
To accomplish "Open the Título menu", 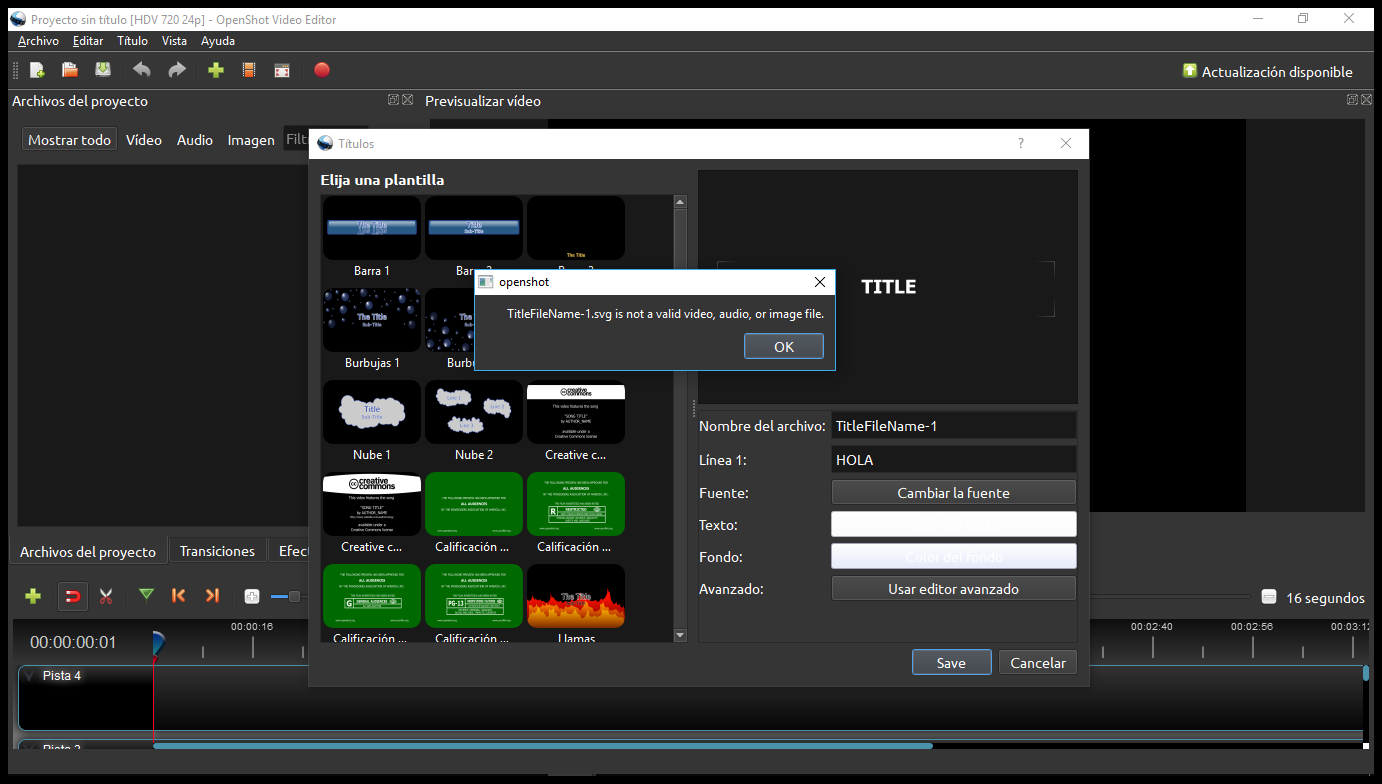I will 132,41.
